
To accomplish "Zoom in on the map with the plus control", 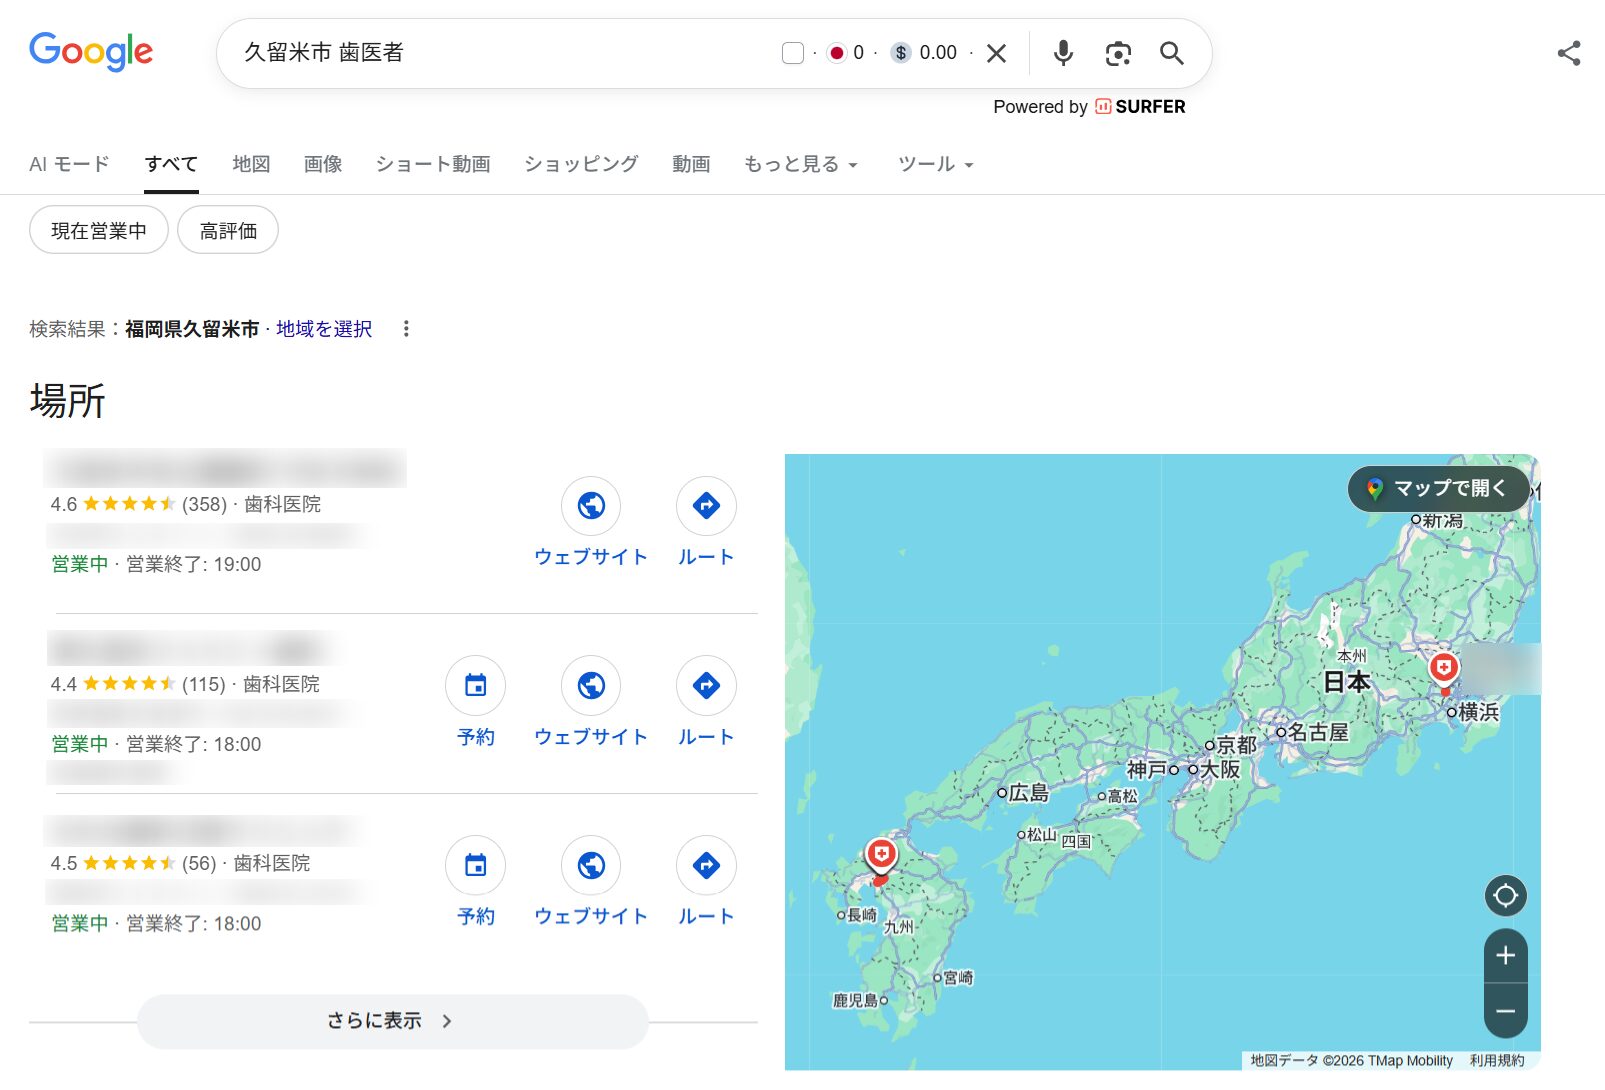I will 1505,955.
